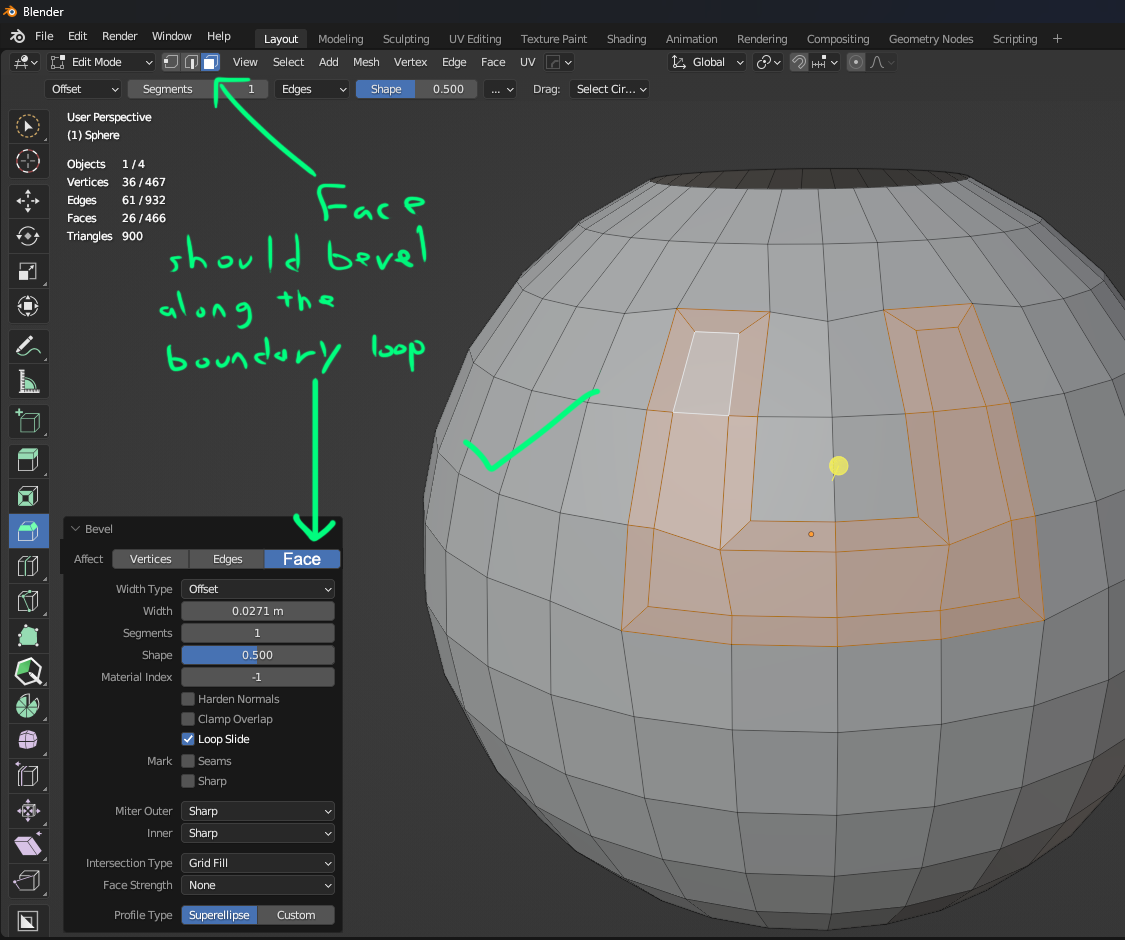Select the Shear tool
This screenshot has height=940, width=1125.
(x=28, y=845)
